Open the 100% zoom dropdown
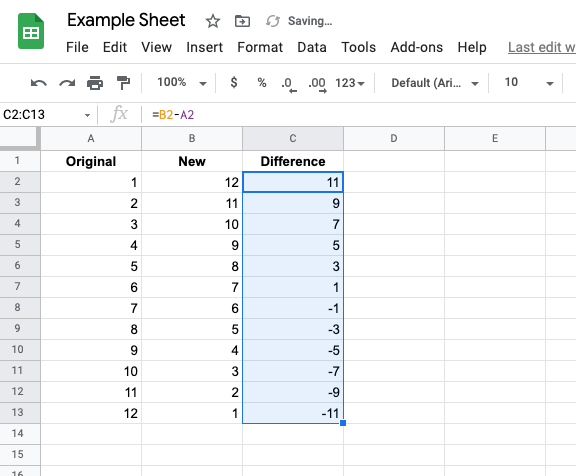576x476 pixels. 181,83
